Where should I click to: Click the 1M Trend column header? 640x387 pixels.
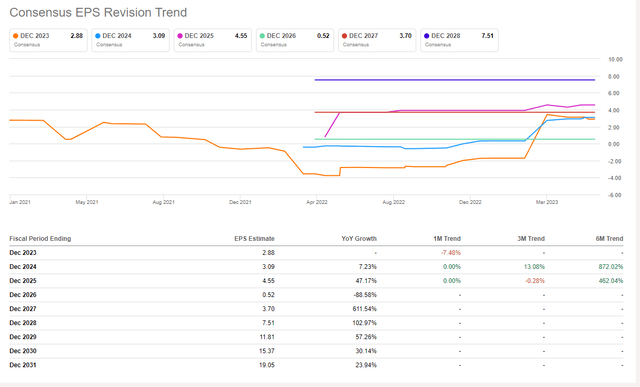tap(447, 238)
